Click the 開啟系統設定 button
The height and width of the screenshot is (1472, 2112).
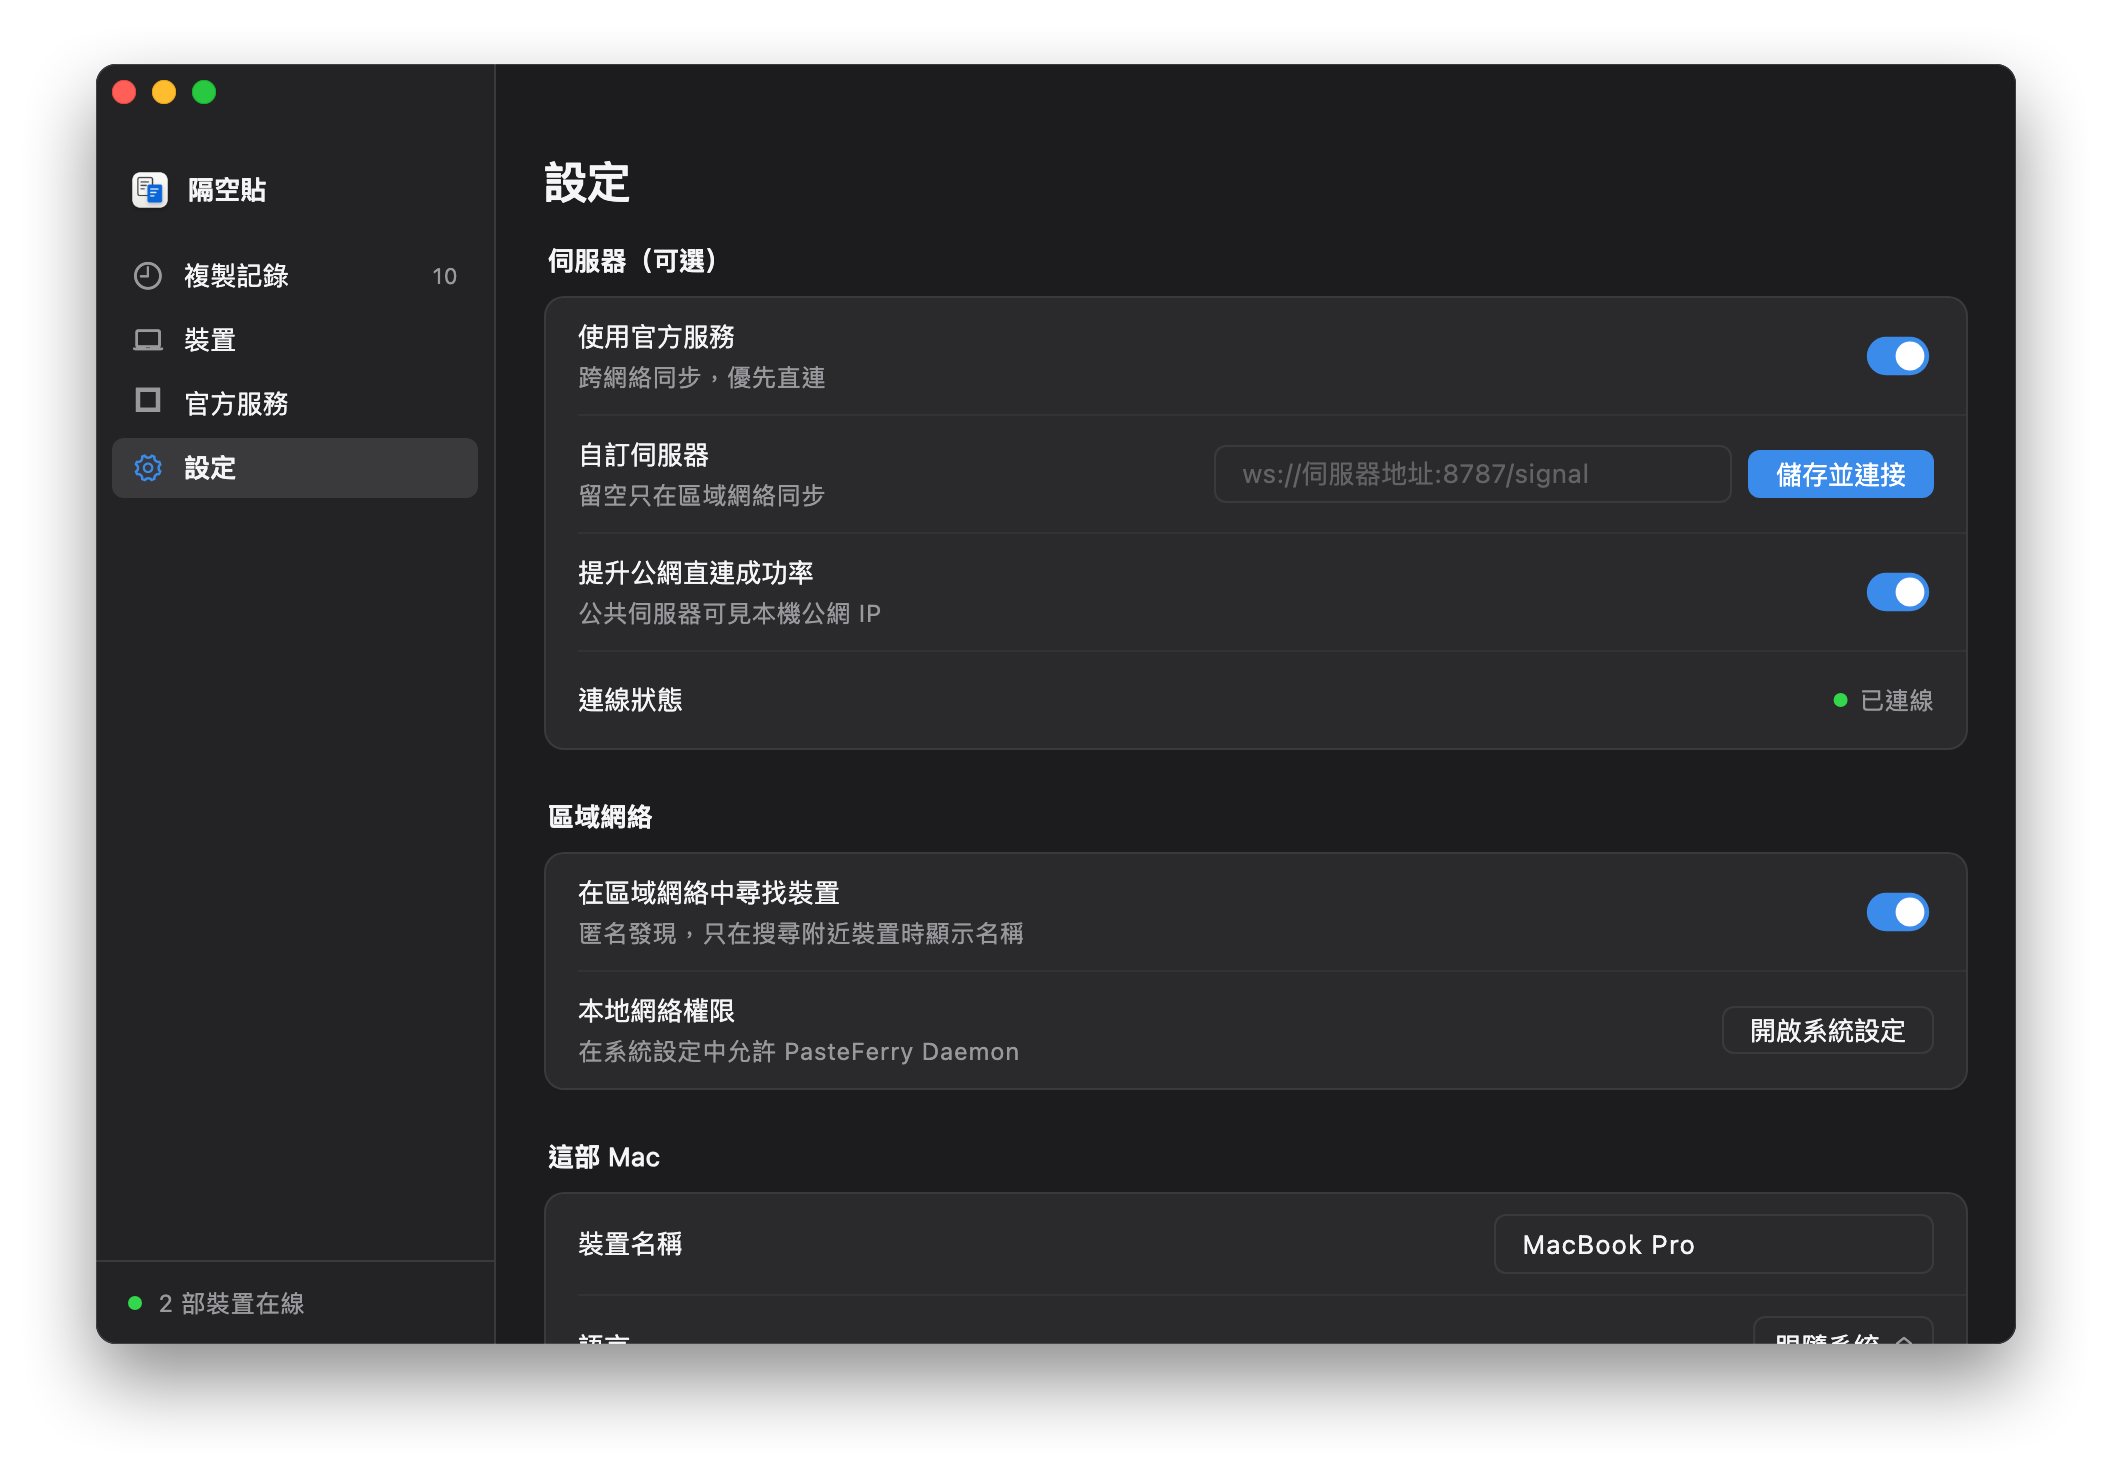(x=1827, y=1030)
